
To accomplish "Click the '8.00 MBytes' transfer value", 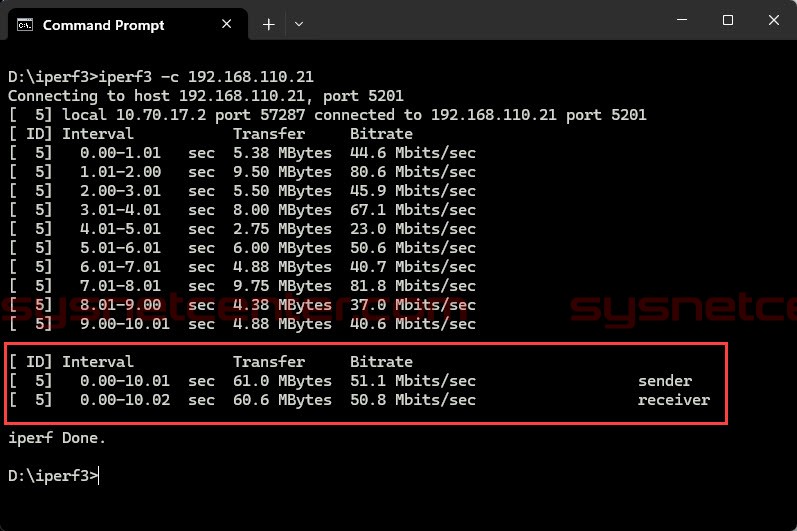I will pos(282,210).
